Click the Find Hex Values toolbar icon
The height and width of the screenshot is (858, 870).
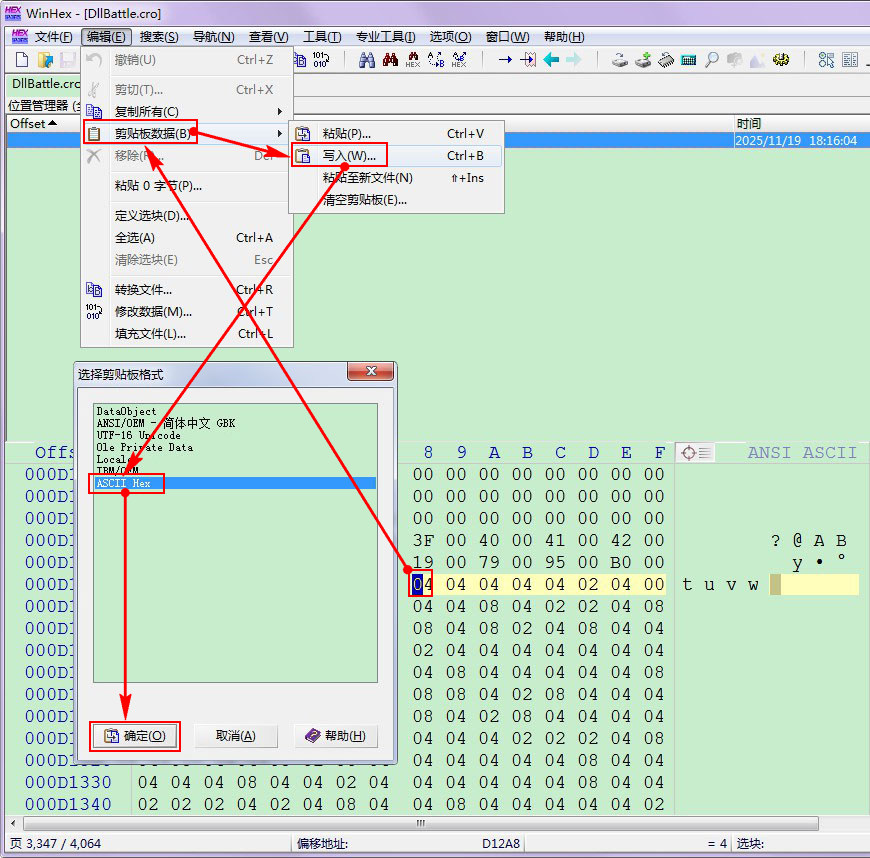pyautogui.click(x=413, y=60)
